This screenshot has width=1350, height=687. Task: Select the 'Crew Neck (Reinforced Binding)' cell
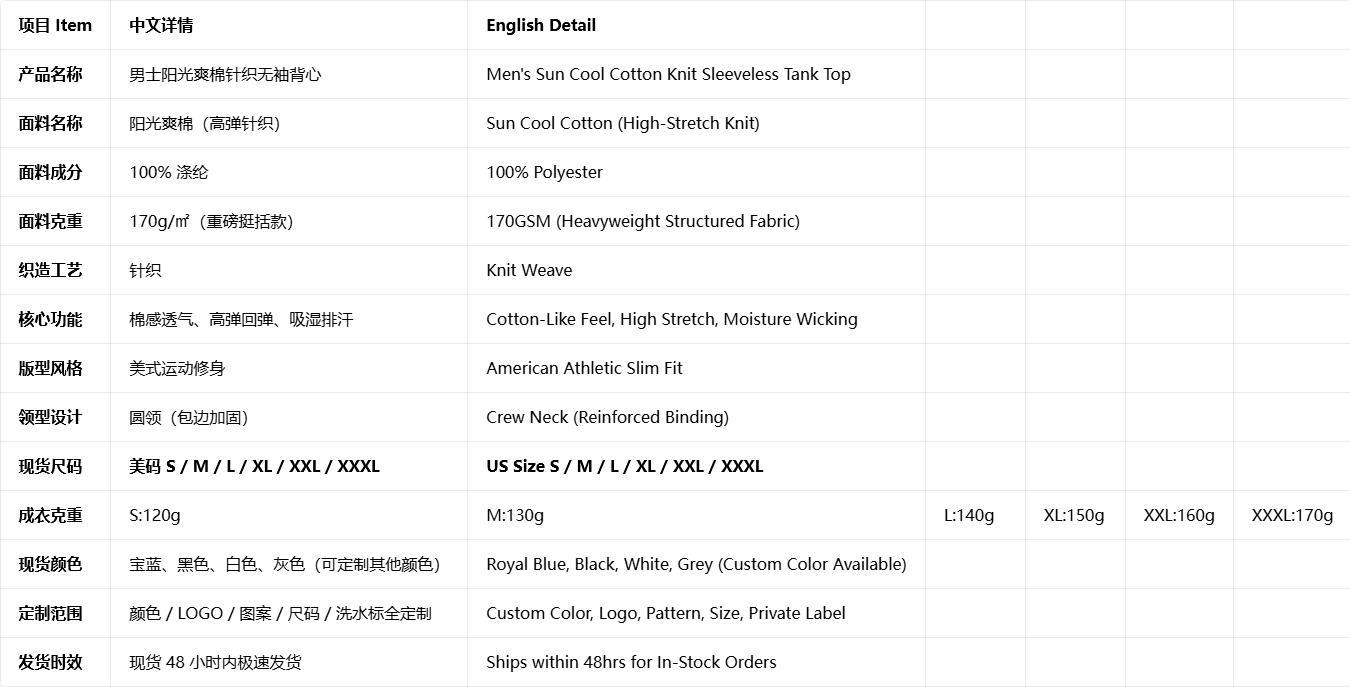coord(696,417)
